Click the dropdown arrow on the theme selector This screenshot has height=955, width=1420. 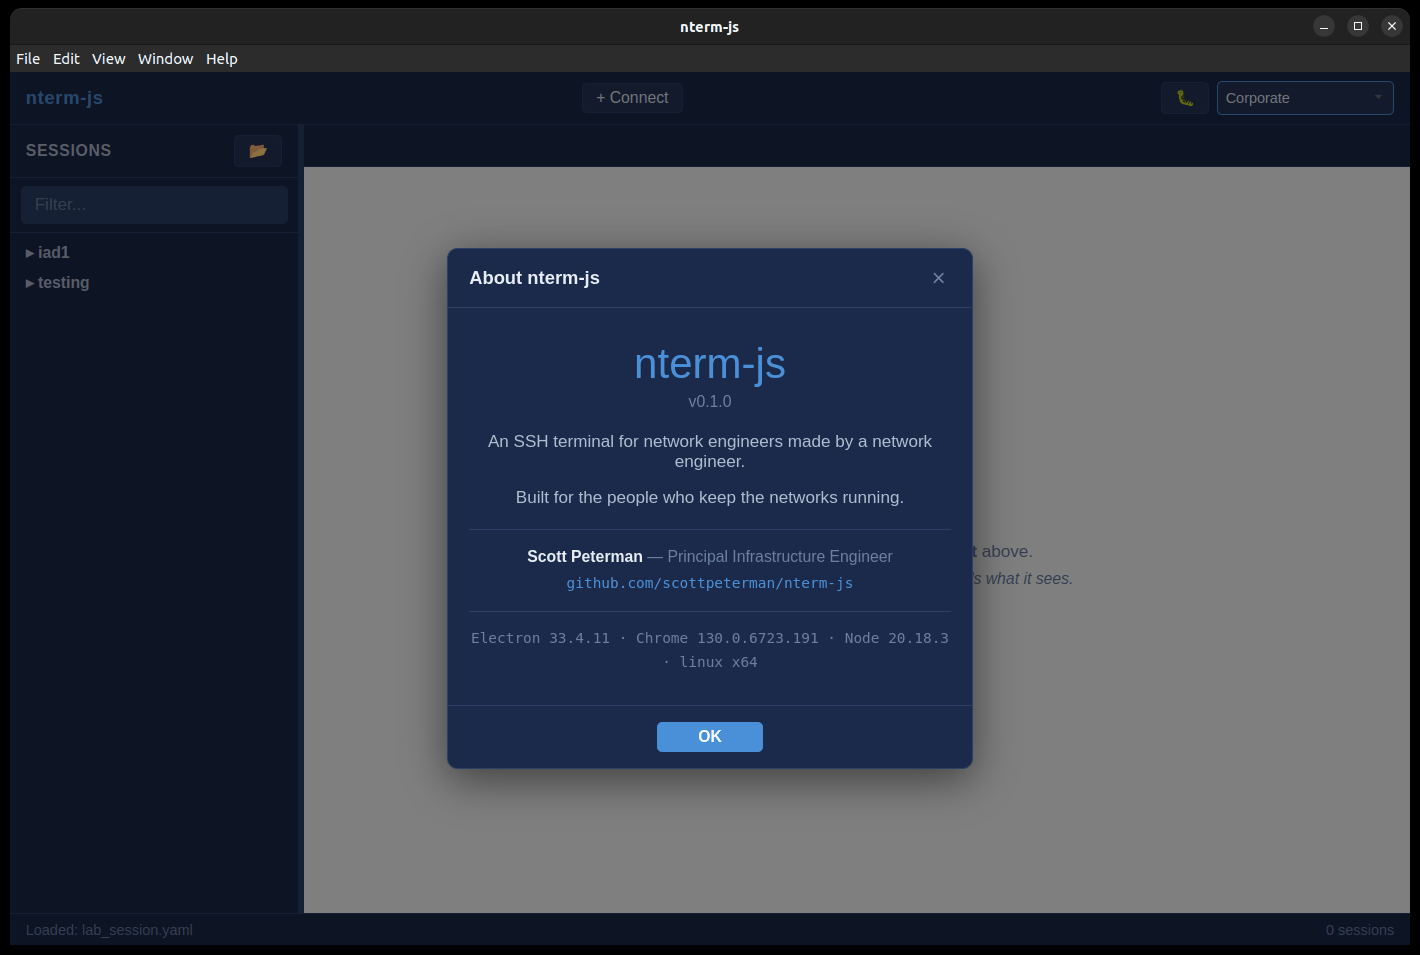pyautogui.click(x=1377, y=97)
